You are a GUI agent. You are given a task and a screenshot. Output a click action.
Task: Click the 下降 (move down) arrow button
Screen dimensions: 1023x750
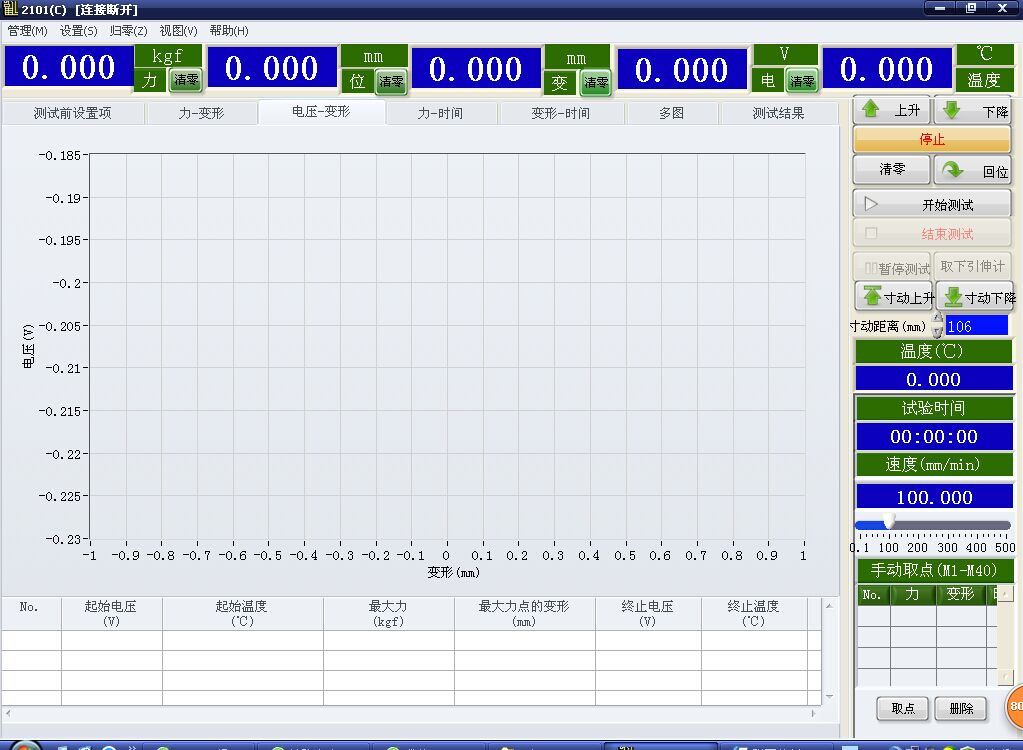[x=972, y=111]
